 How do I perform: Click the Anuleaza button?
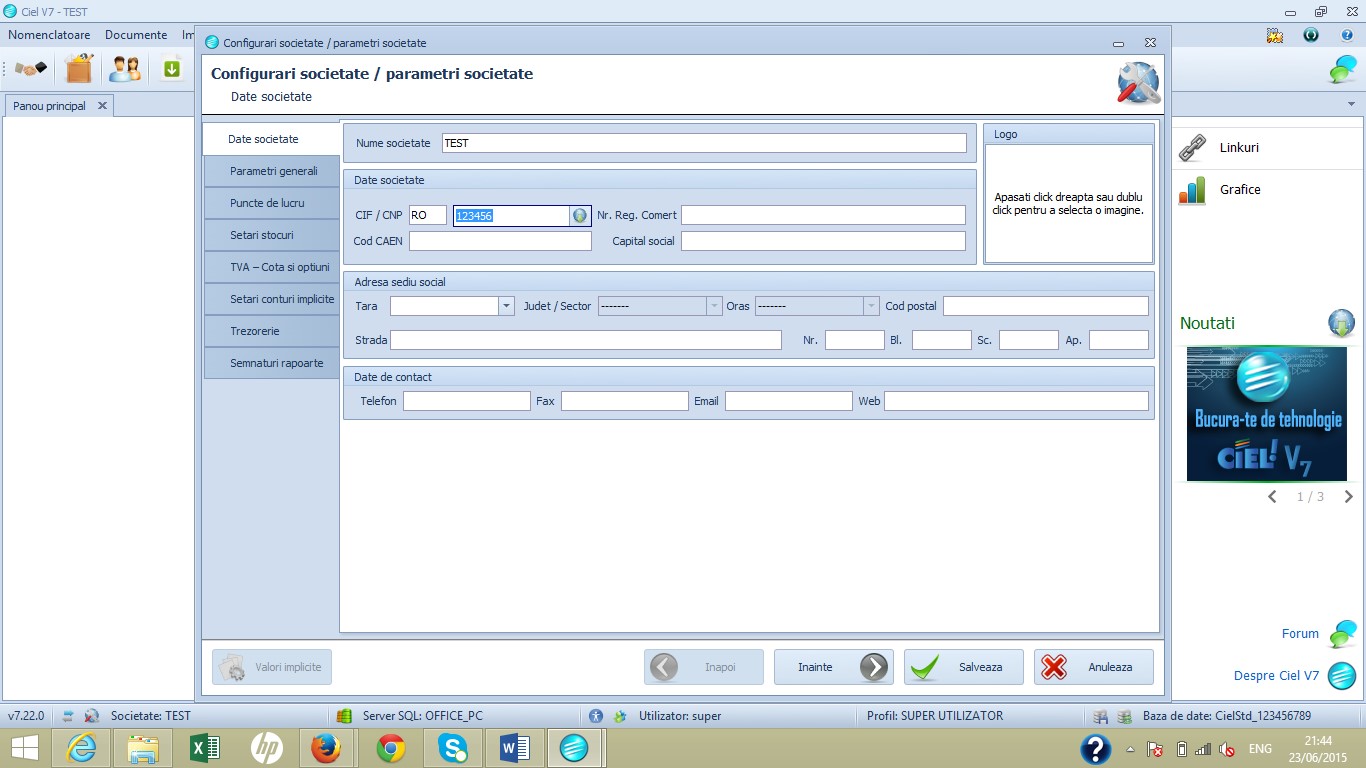[x=1094, y=667]
